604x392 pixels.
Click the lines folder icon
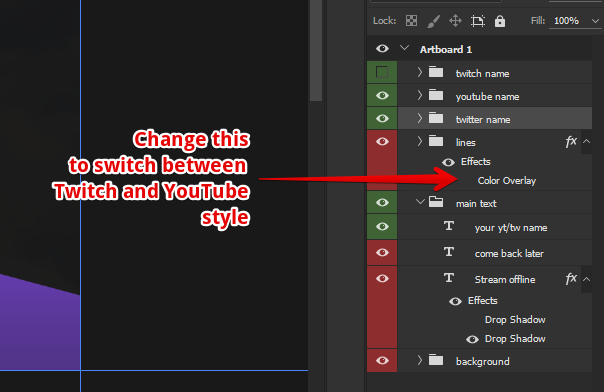[x=436, y=141]
